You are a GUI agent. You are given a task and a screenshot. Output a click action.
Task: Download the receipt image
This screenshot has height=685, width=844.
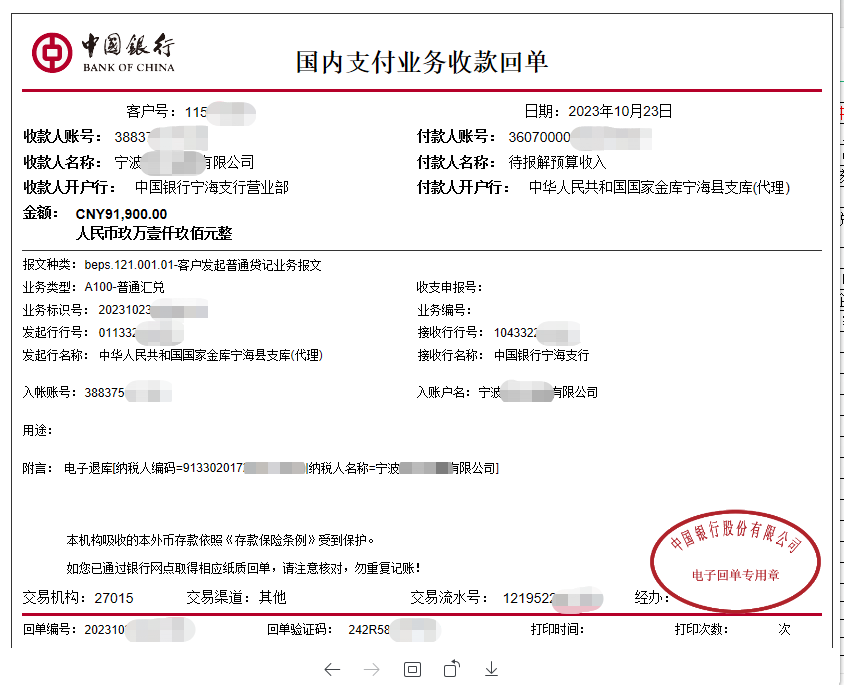pyautogui.click(x=491, y=669)
